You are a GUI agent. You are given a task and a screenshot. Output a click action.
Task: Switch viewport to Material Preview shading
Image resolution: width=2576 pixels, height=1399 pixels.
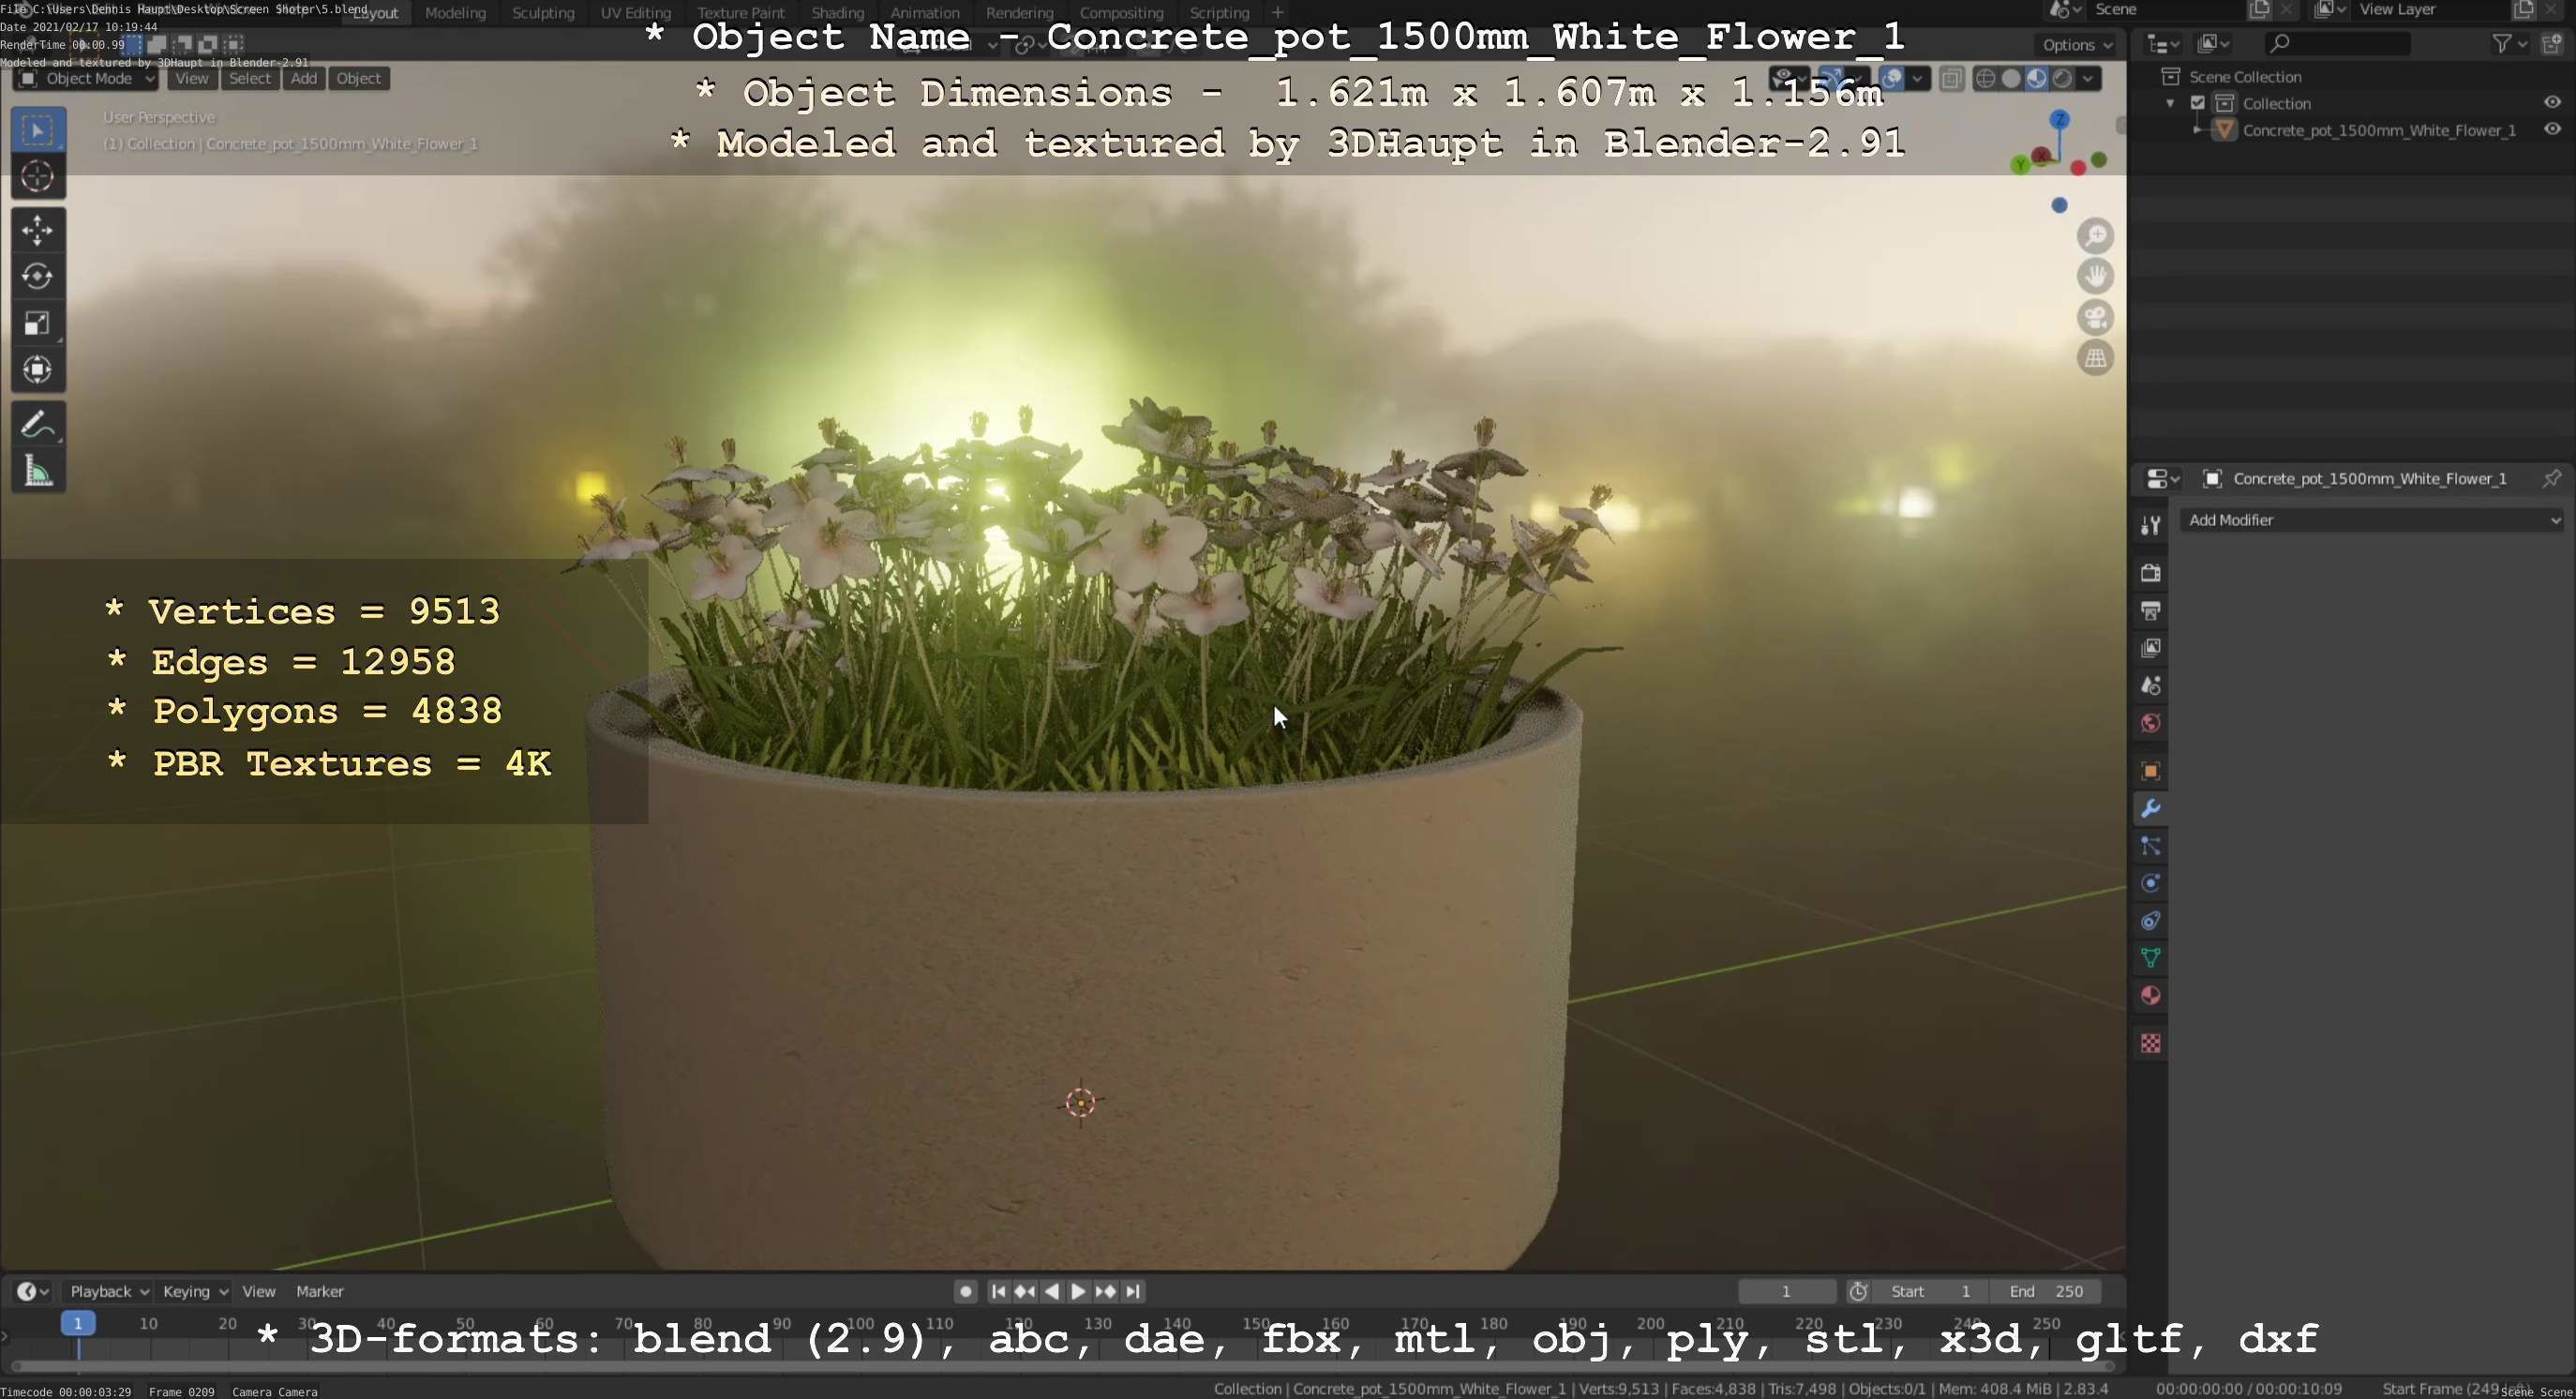2036,79
